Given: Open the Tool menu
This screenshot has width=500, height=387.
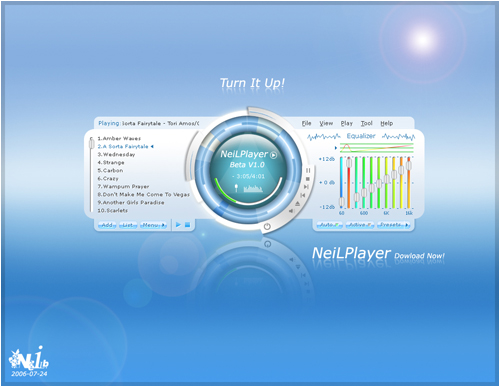Looking at the screenshot, I should click(366, 123).
